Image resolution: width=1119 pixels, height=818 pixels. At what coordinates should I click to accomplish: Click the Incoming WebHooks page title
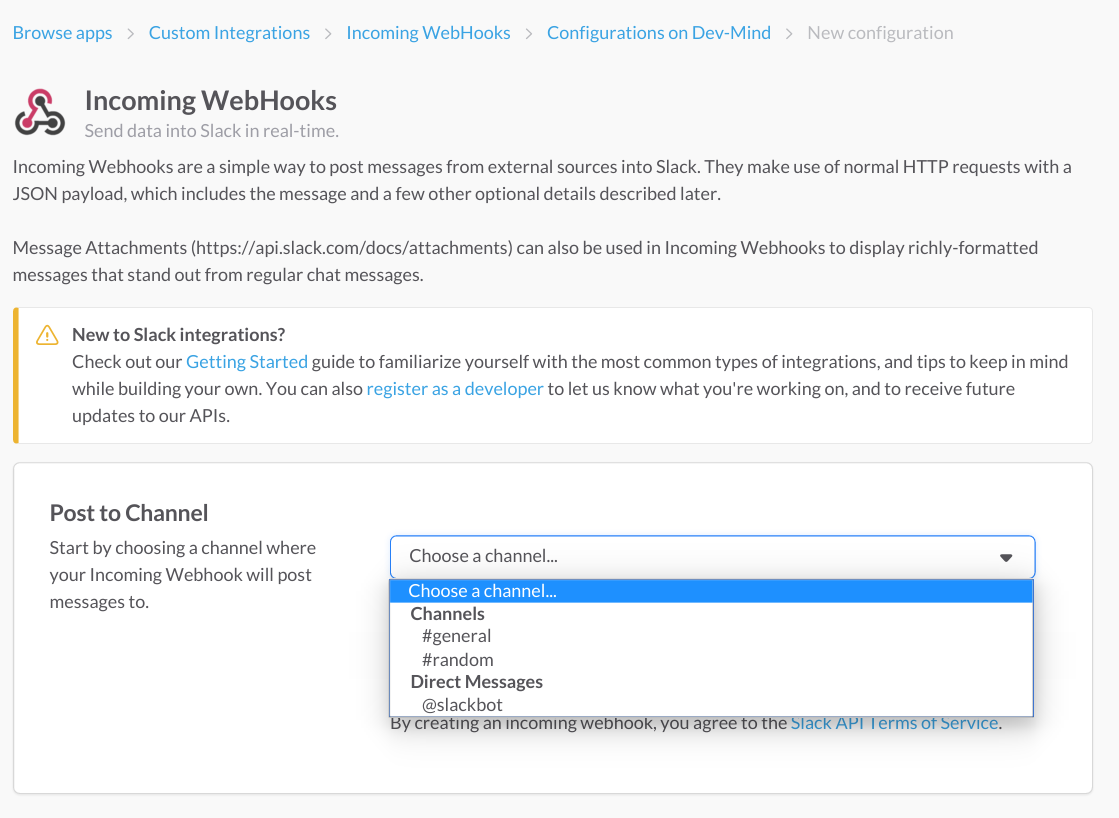(211, 101)
